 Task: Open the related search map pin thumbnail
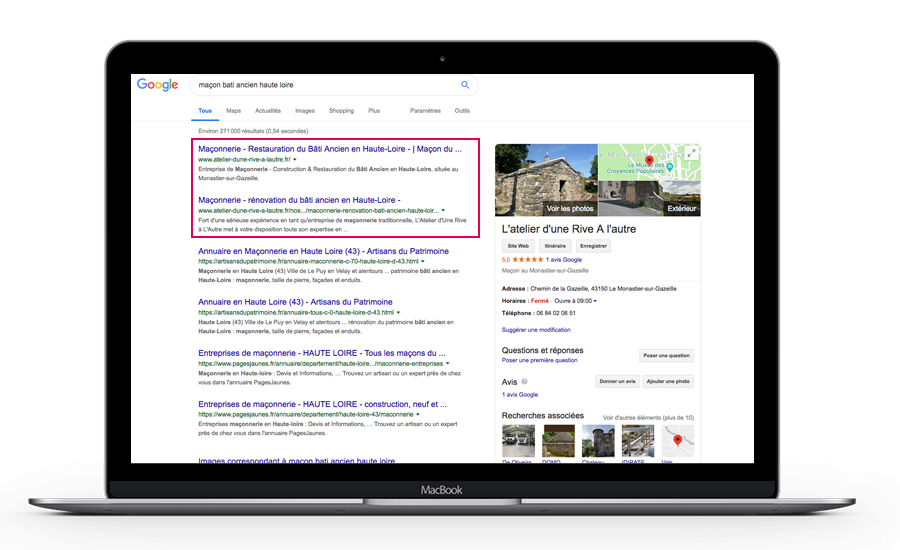(677, 441)
